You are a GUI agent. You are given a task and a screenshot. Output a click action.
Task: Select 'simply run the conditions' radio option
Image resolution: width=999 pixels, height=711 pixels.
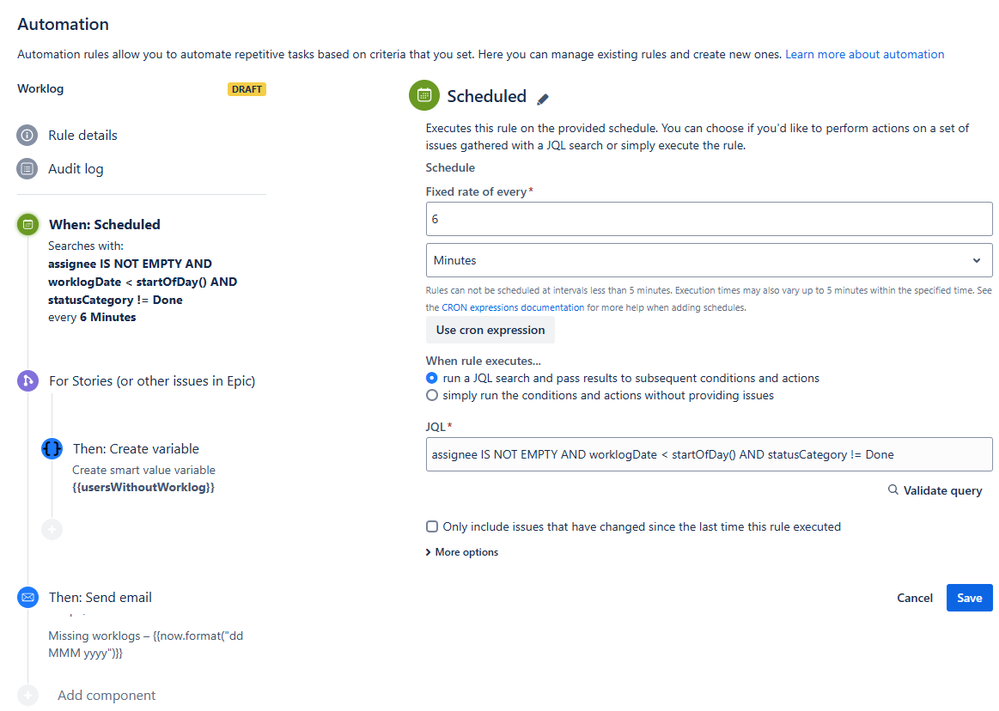point(432,395)
